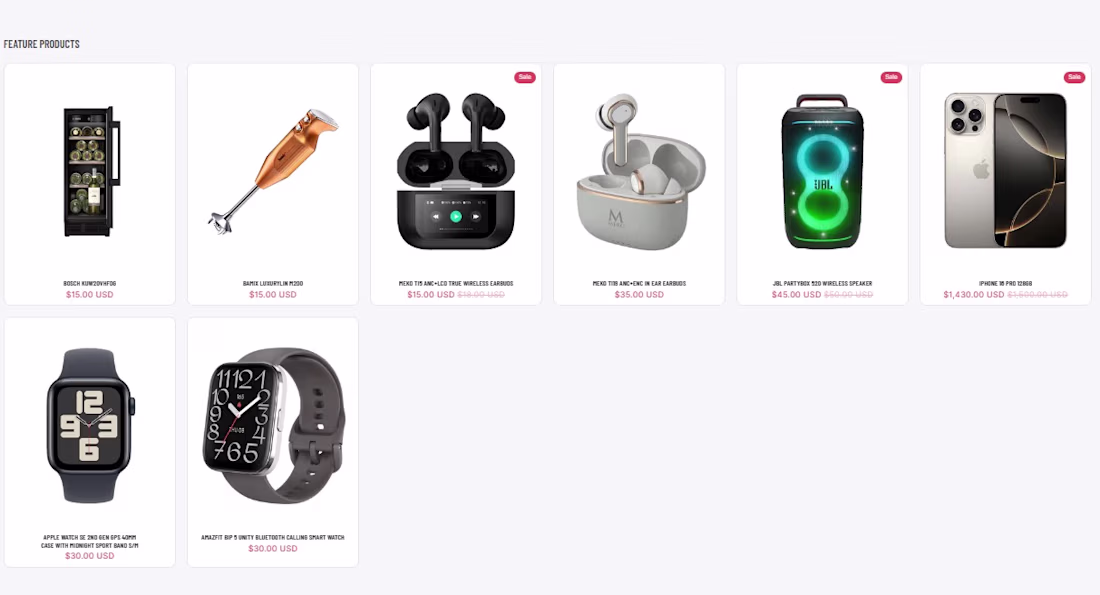Image resolution: width=1100 pixels, height=595 pixels.
Task: Open Meko T15 ANC+LCD True Wireless Earbuds link
Action: point(456,283)
